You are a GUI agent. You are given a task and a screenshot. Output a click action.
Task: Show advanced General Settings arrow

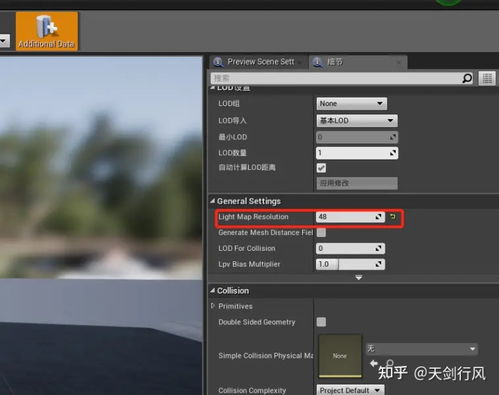(x=359, y=277)
